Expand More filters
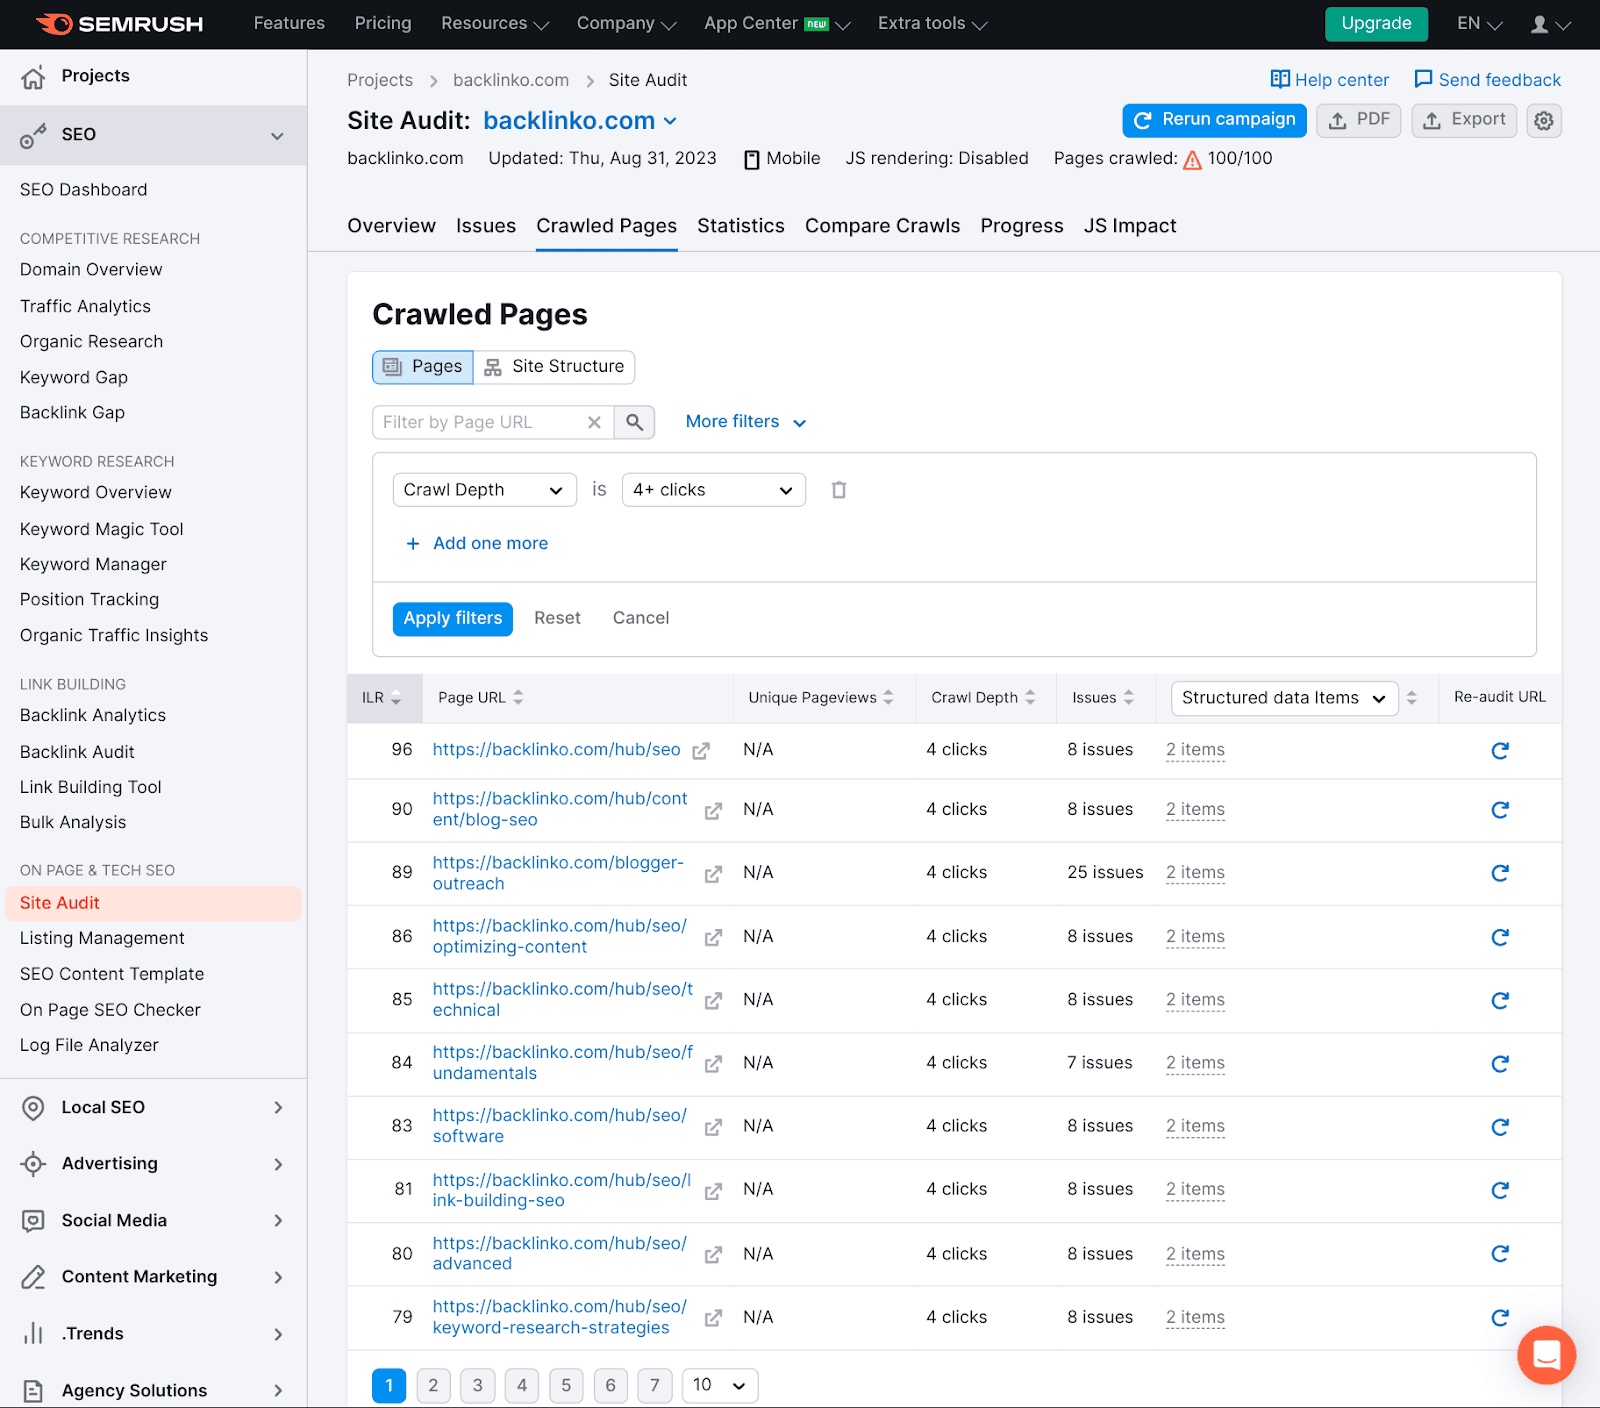The height and width of the screenshot is (1408, 1600). [746, 422]
